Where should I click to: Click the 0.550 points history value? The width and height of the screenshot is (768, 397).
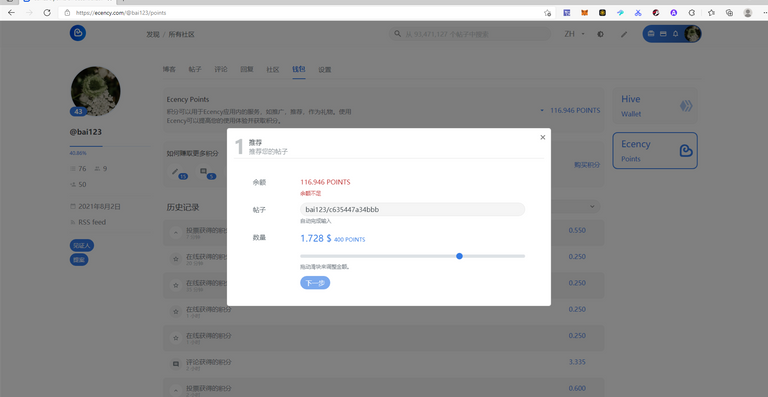[577, 230]
